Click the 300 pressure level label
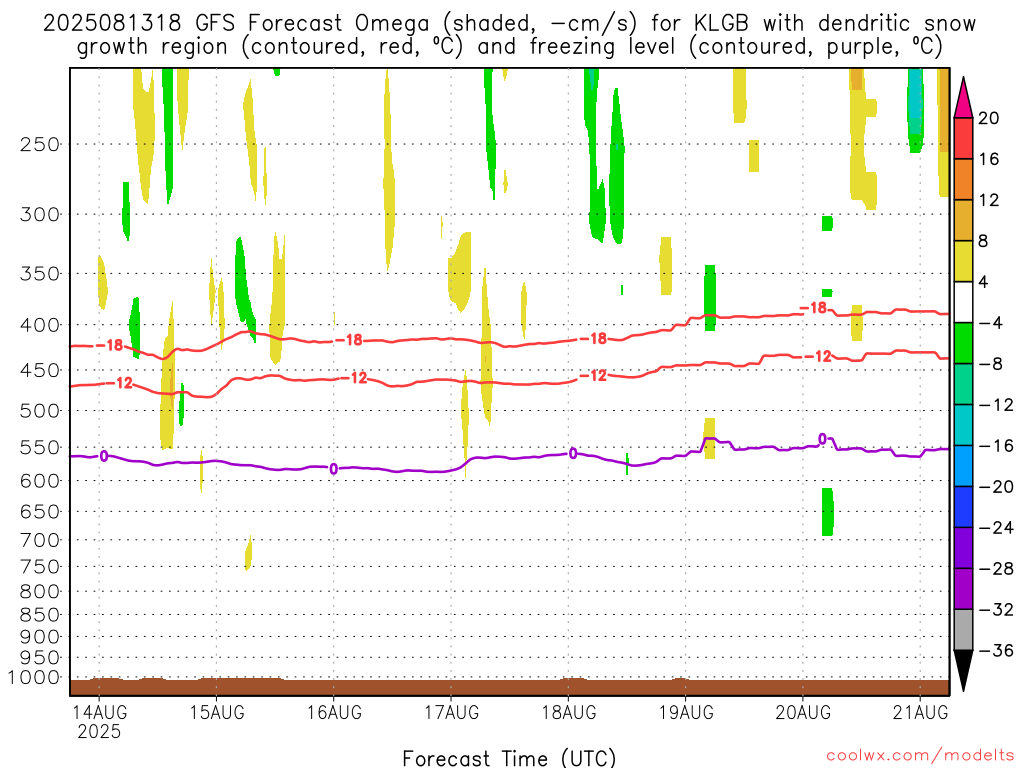Viewport: 1024px width, 768px height. pyautogui.click(x=40, y=214)
